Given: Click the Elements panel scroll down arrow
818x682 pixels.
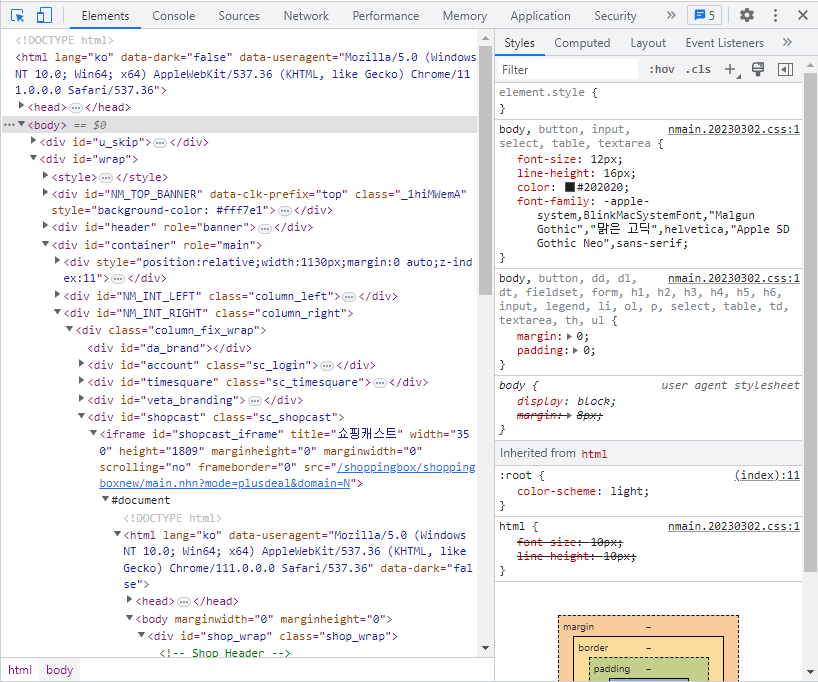Looking at the screenshot, I should click(485, 648).
